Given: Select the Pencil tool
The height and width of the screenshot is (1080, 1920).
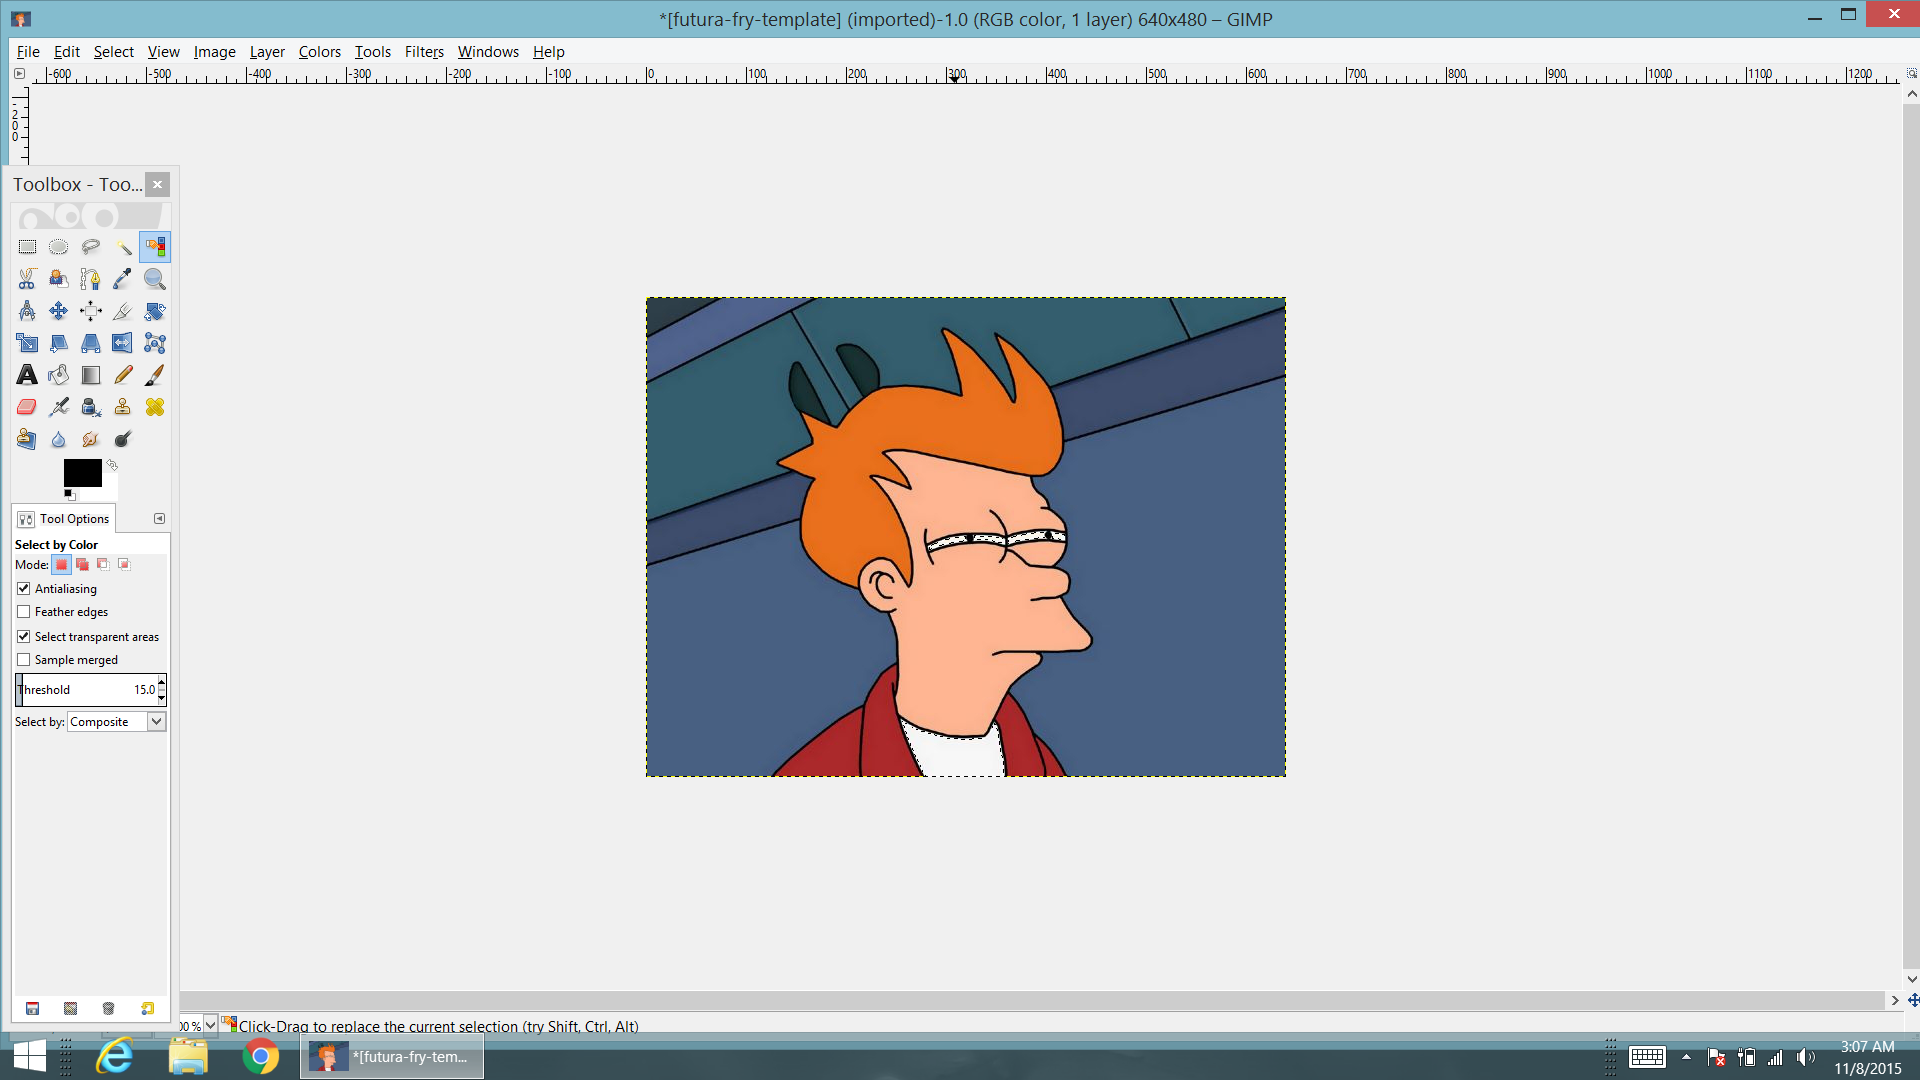Looking at the screenshot, I should pos(123,375).
